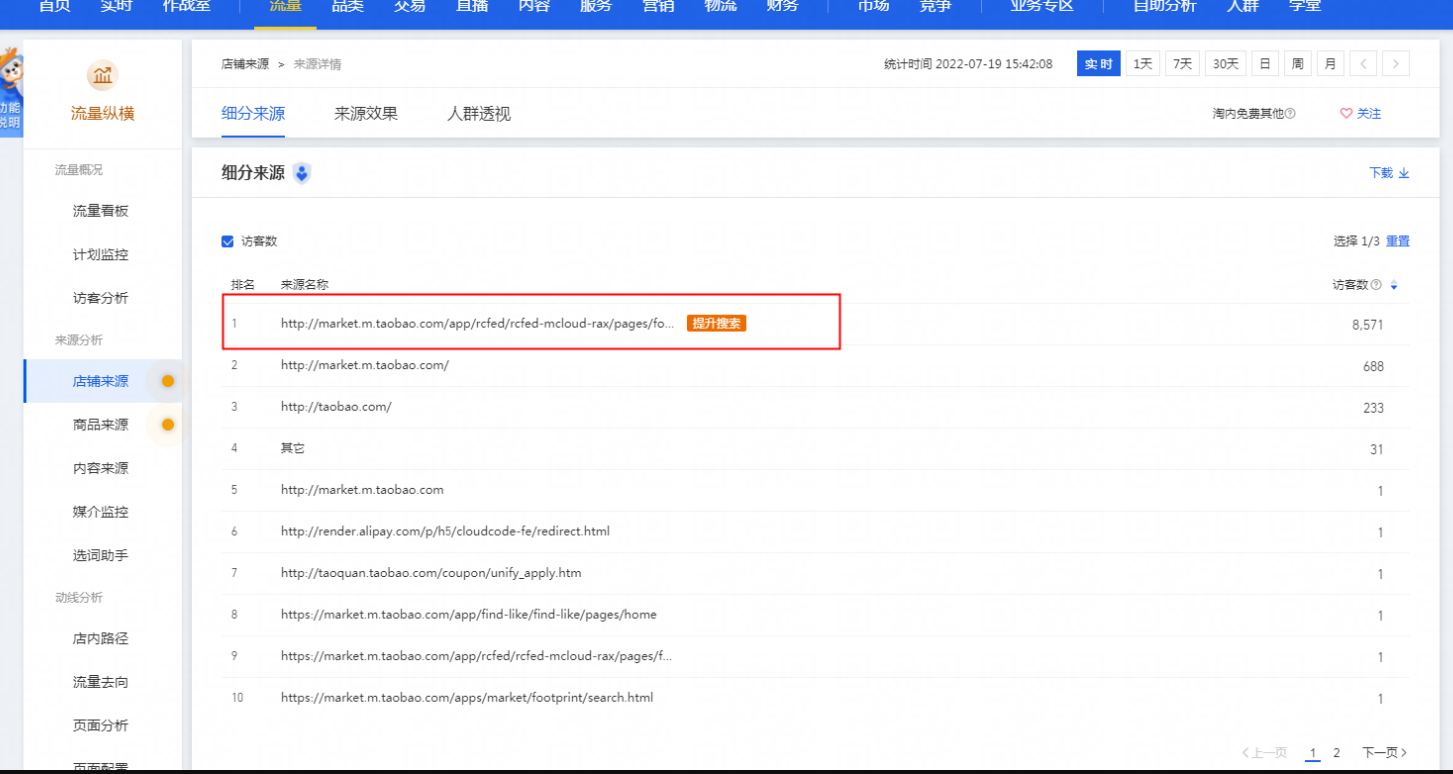Screen dimensions: 1453x774
Task: Click the sort arrow on 访客数 column
Action: 1394,286
